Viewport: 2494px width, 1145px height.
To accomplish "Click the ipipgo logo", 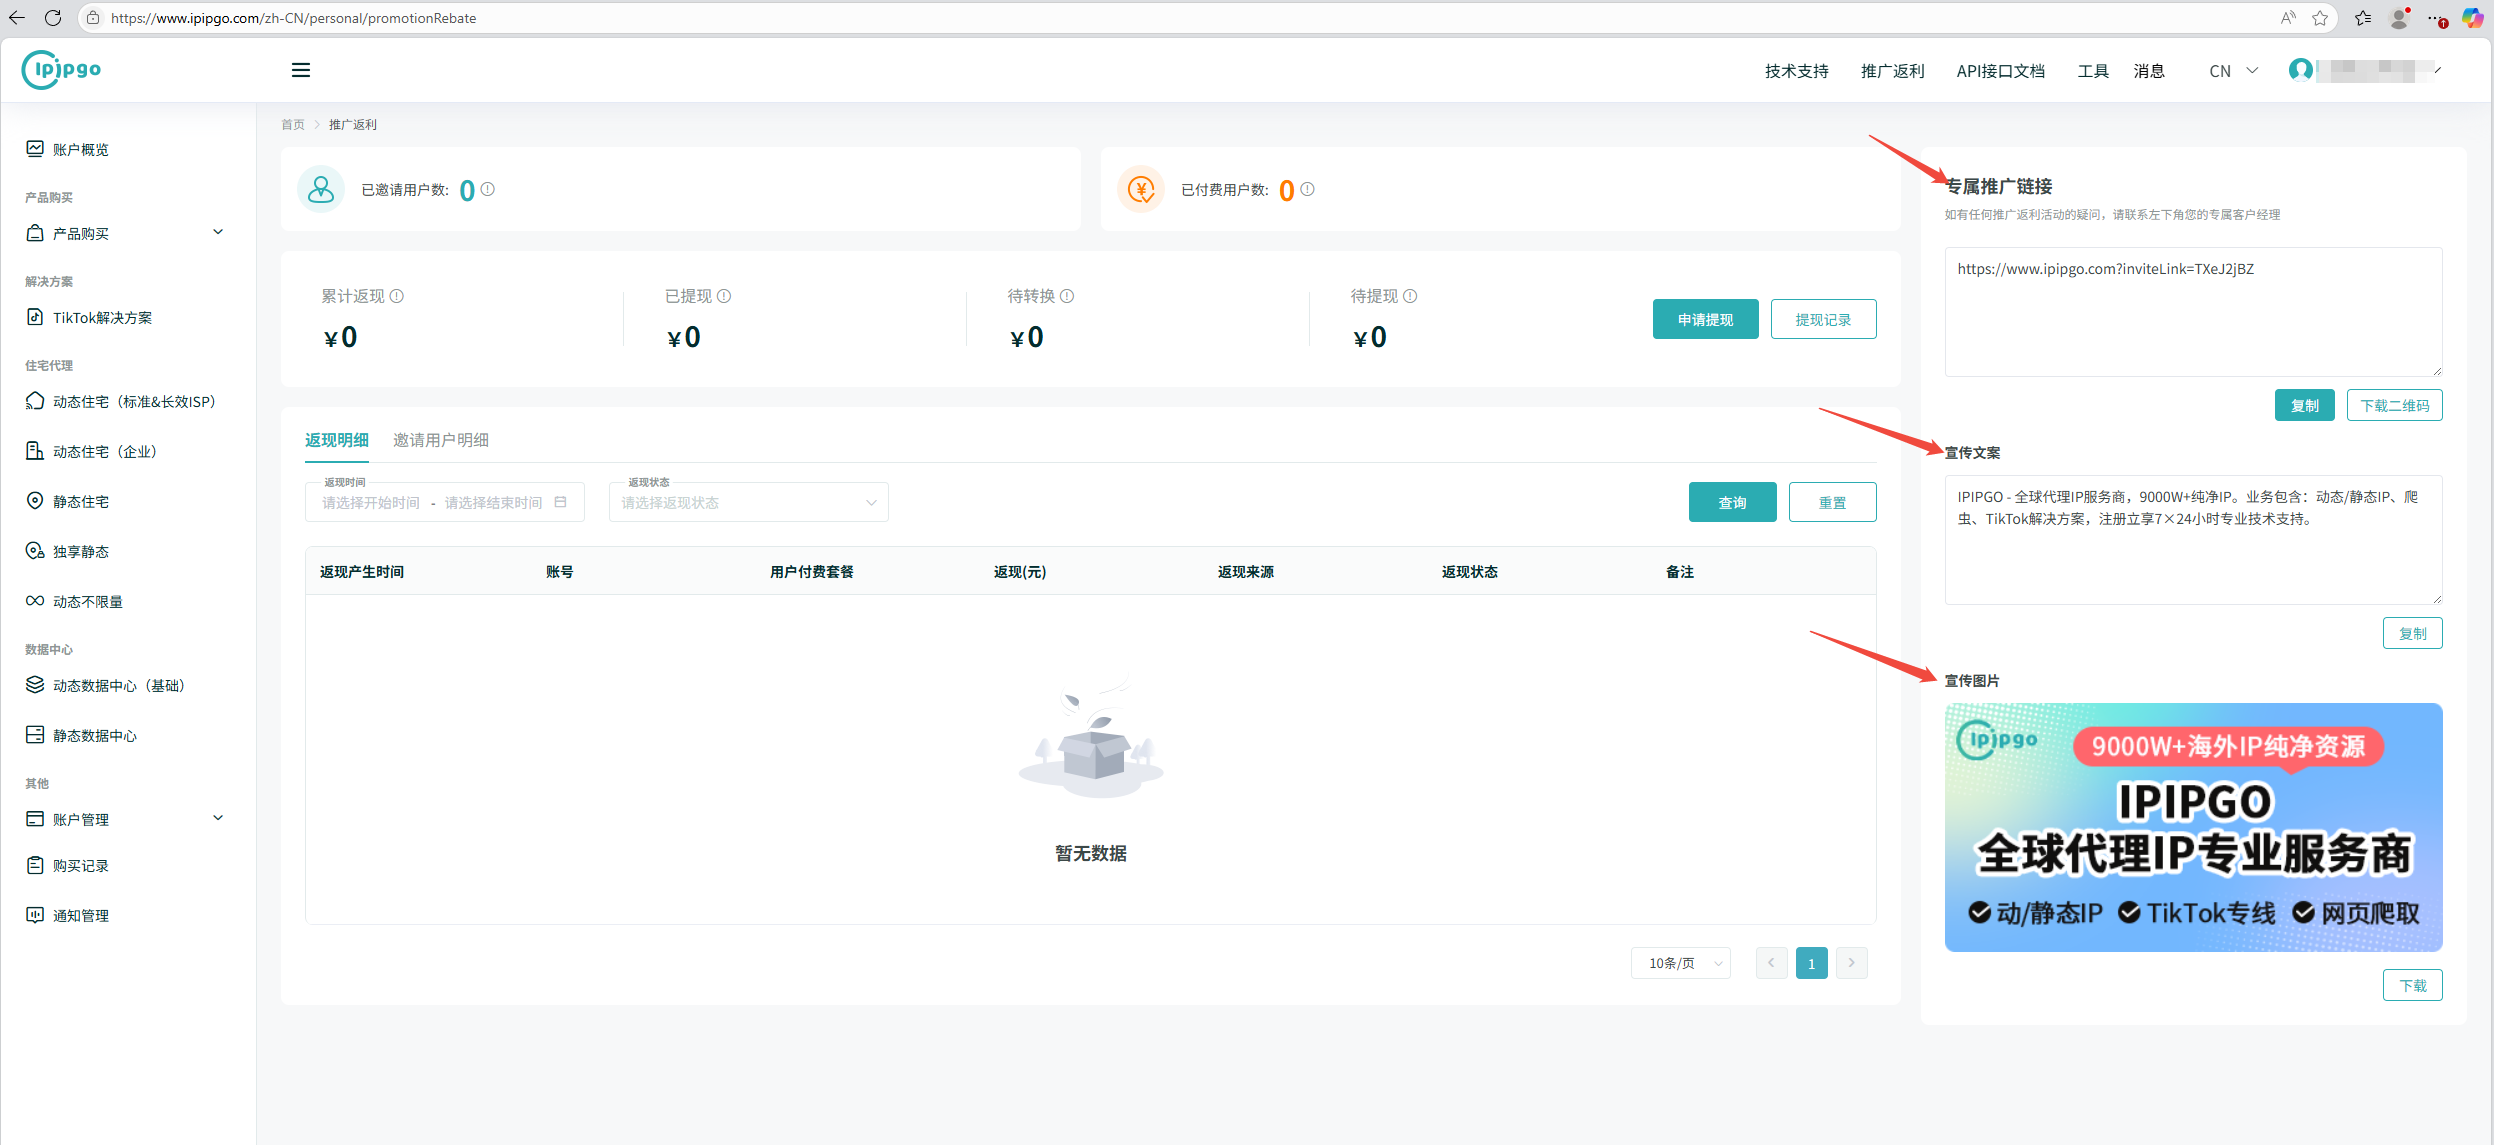I will point(61,70).
